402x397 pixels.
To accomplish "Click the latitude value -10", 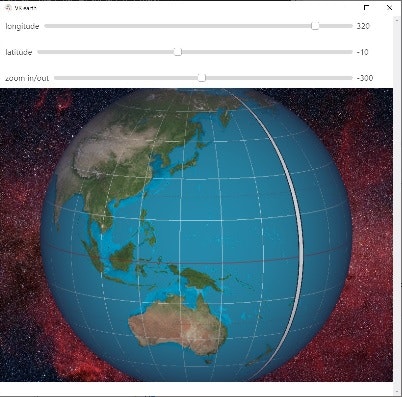I will (362, 52).
